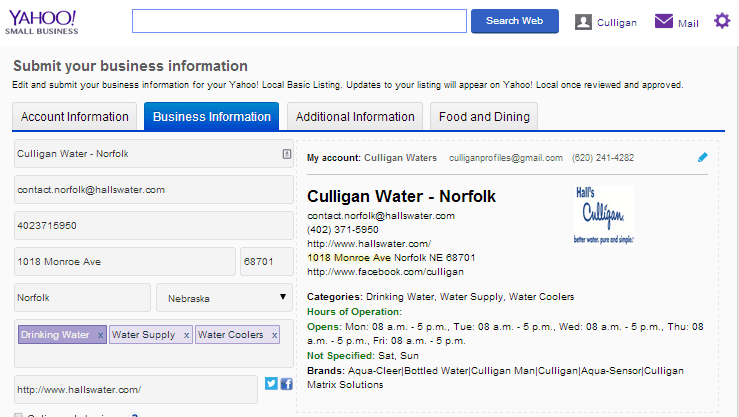Focus the web search input box
This screenshot has width=739, height=417.
(x=299, y=21)
